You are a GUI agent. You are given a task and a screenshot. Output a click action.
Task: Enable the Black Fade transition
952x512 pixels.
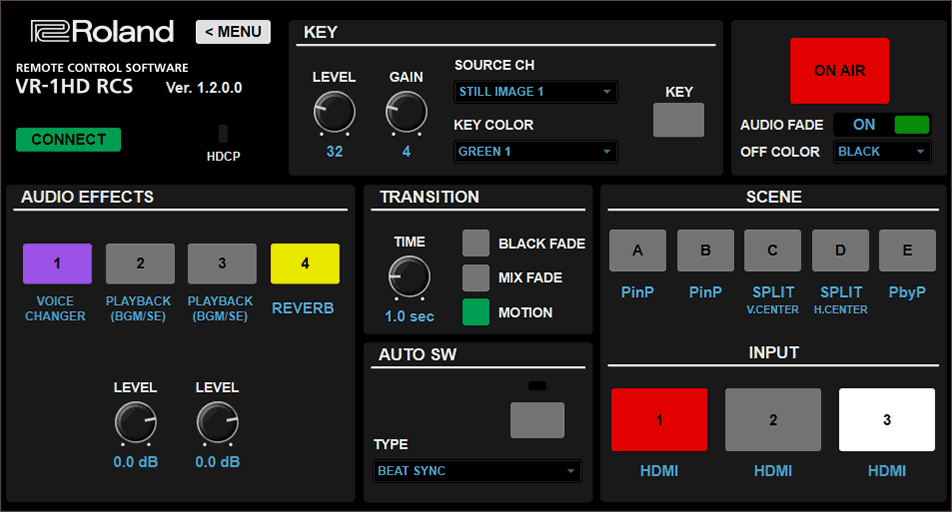pos(476,243)
